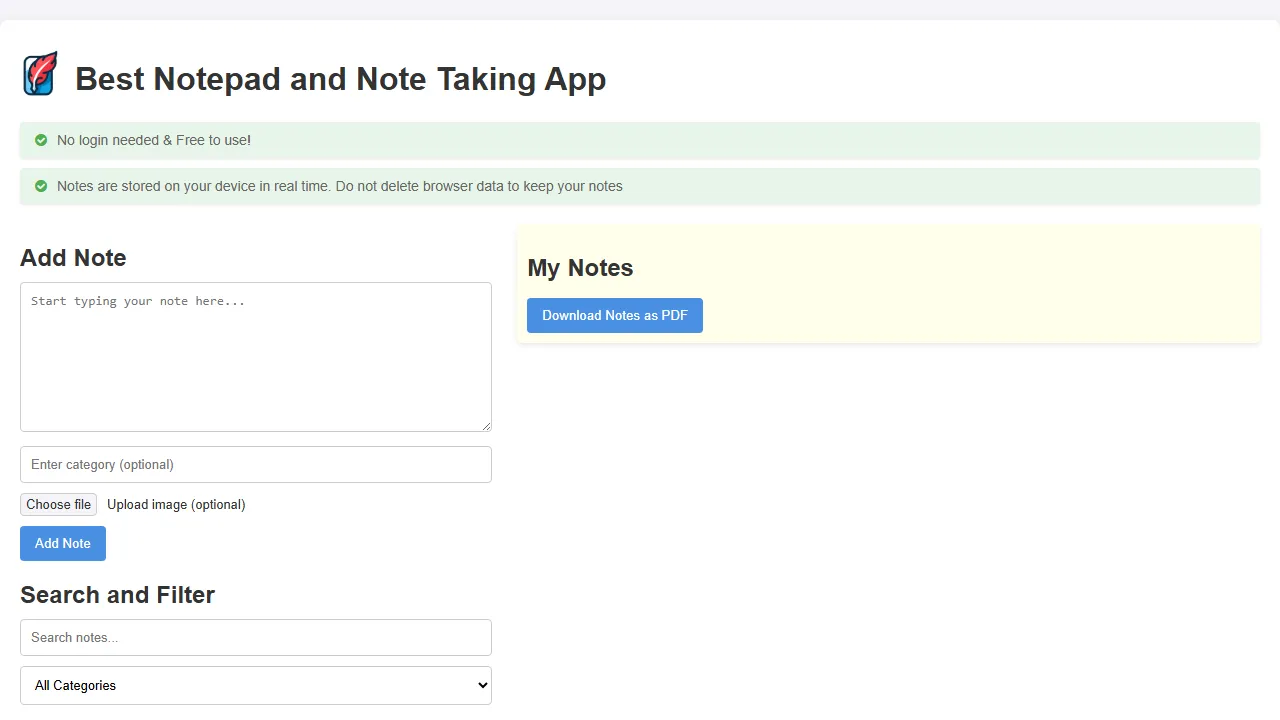Image resolution: width=1280 pixels, height=720 pixels.
Task: Click the Download Notes as PDF button
Action: pyautogui.click(x=614, y=315)
